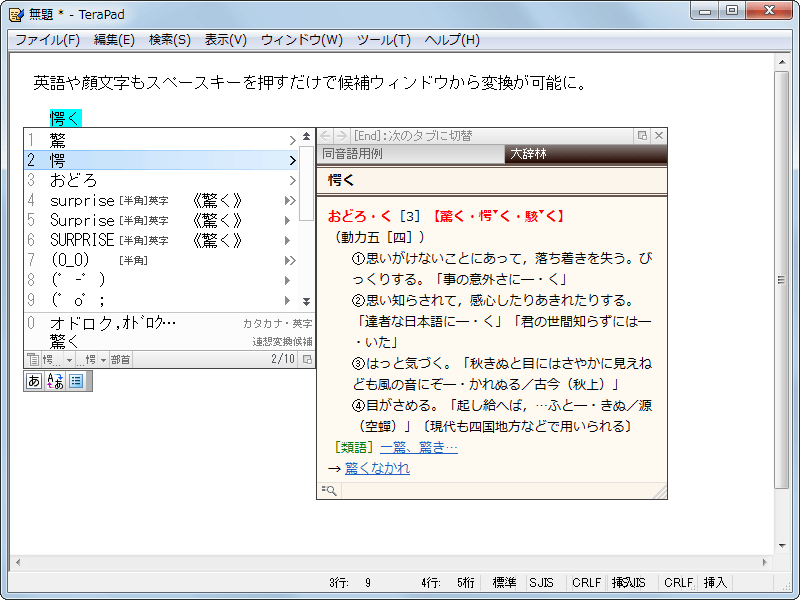The image size is (800, 600).
Task: Select candidate 8 emoticon (ﾟ-ﾟ)
Action: [x=161, y=280]
